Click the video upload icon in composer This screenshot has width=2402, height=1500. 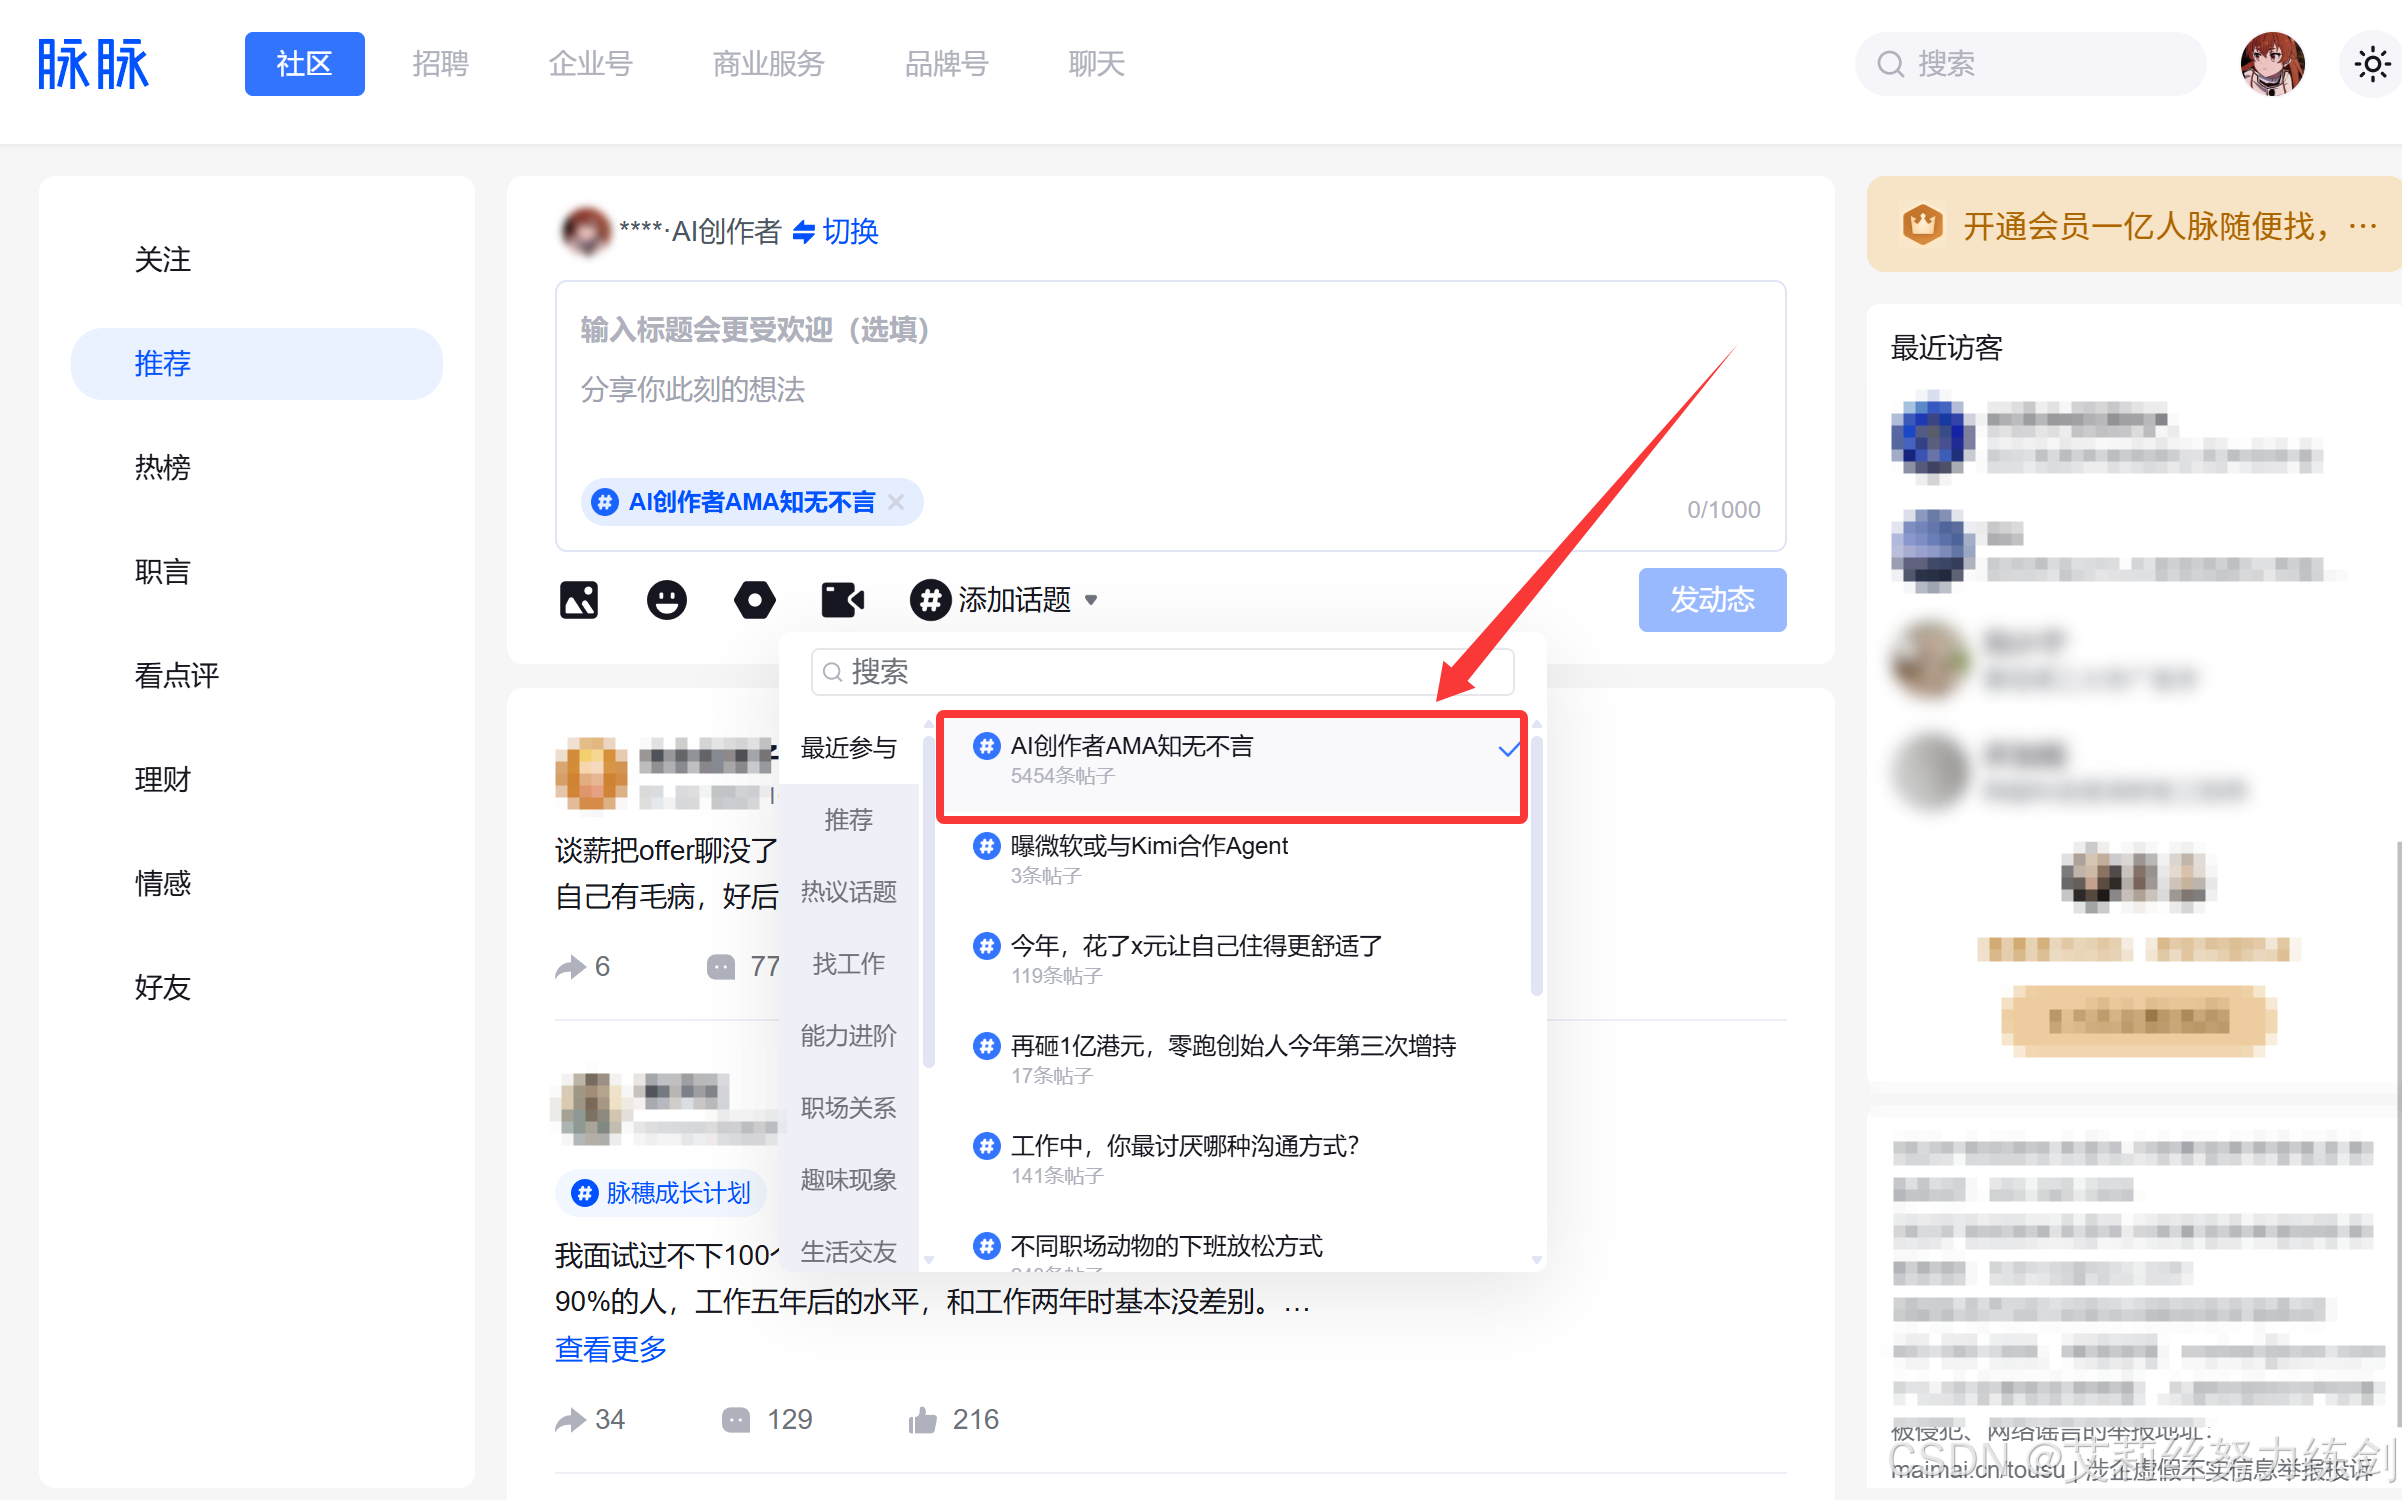point(842,599)
